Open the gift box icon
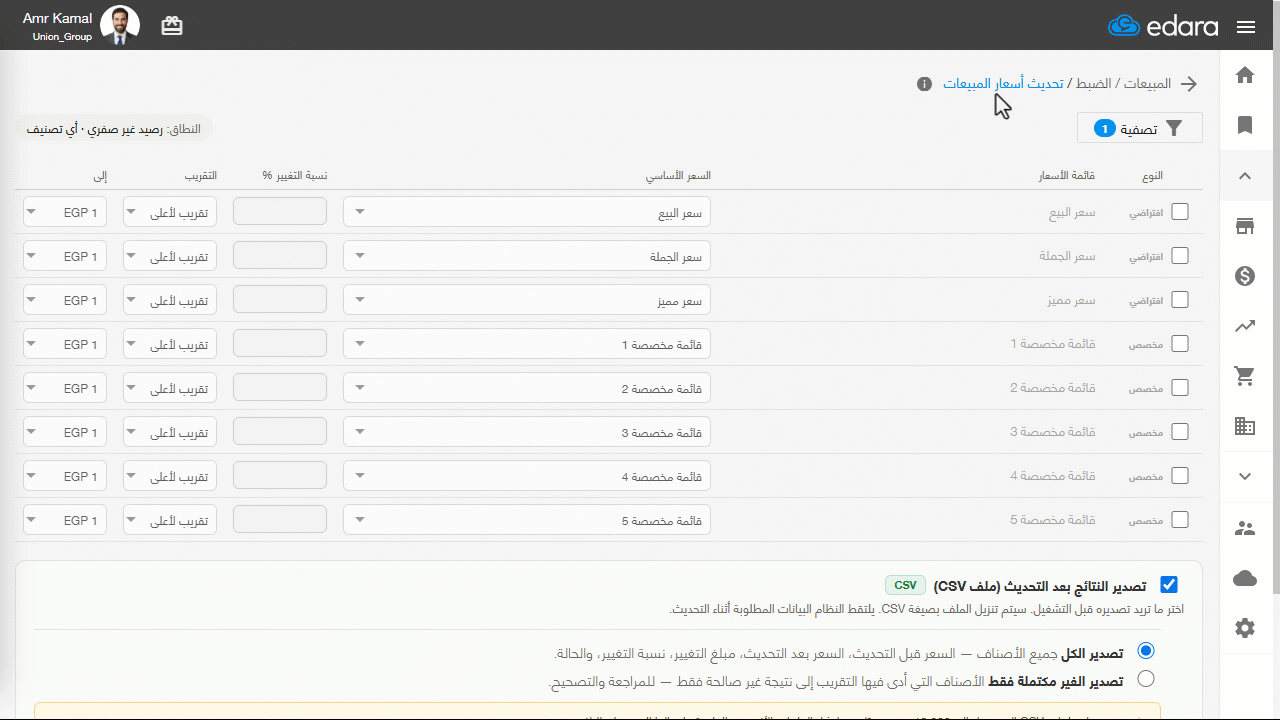1280x720 pixels. 172,26
